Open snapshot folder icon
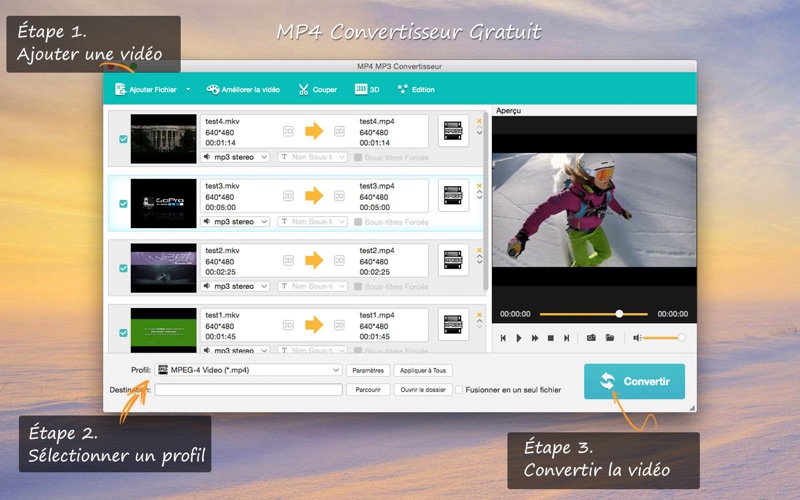Viewport: 800px width, 500px height. coord(610,338)
